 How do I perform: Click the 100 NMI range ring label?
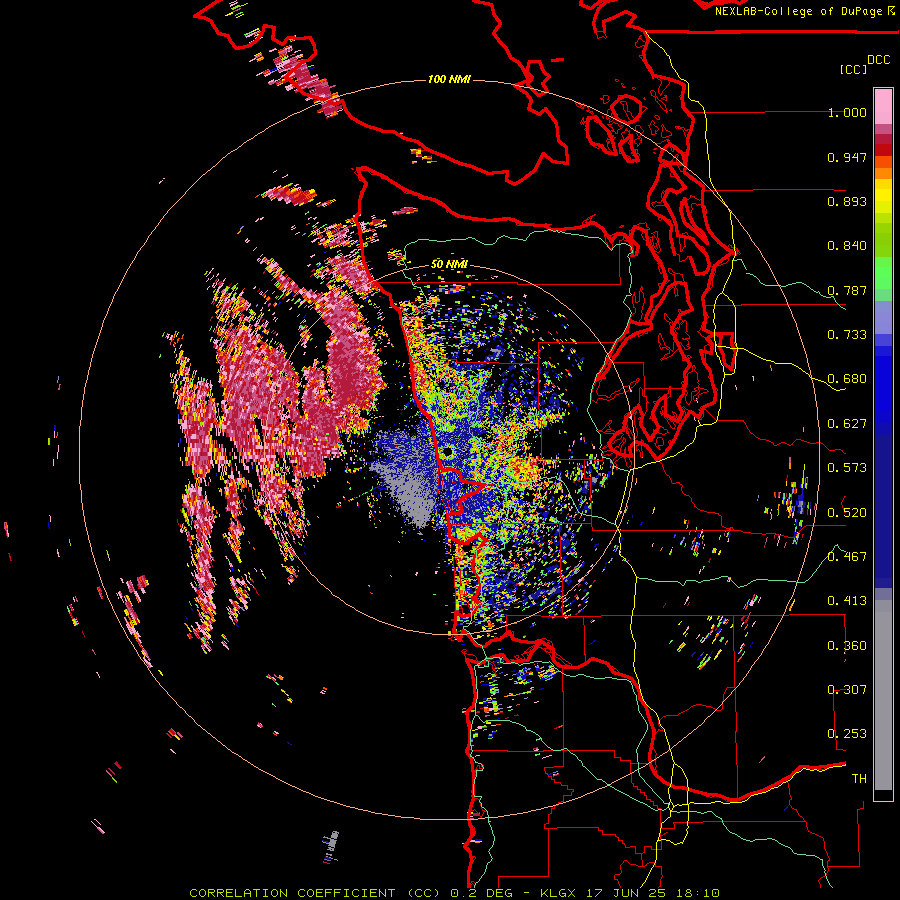(449, 79)
